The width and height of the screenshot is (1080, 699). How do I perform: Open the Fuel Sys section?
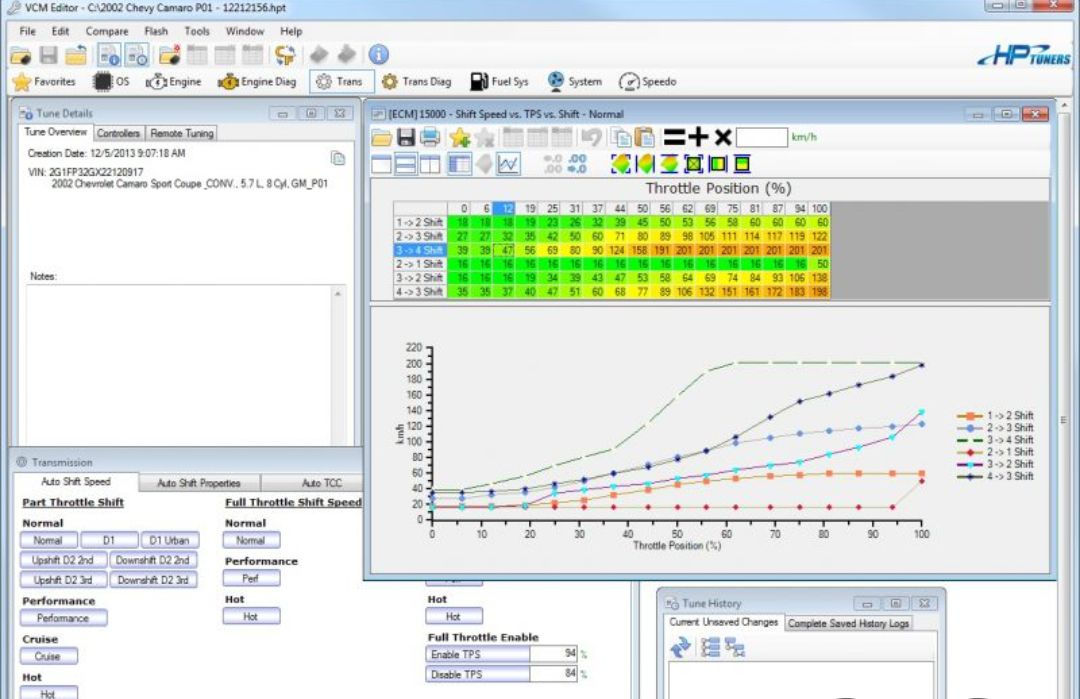coord(499,82)
